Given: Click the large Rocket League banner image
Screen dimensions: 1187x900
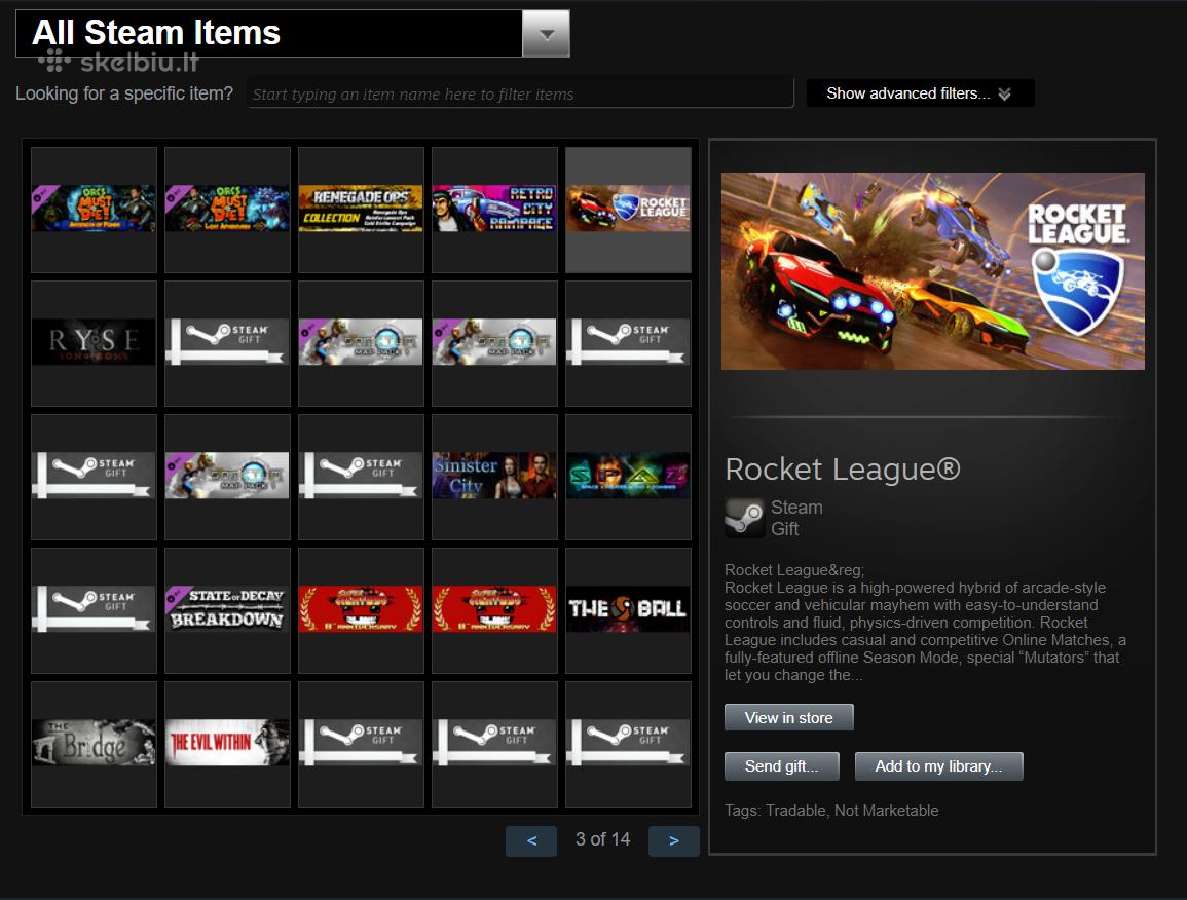Looking at the screenshot, I should [x=933, y=272].
